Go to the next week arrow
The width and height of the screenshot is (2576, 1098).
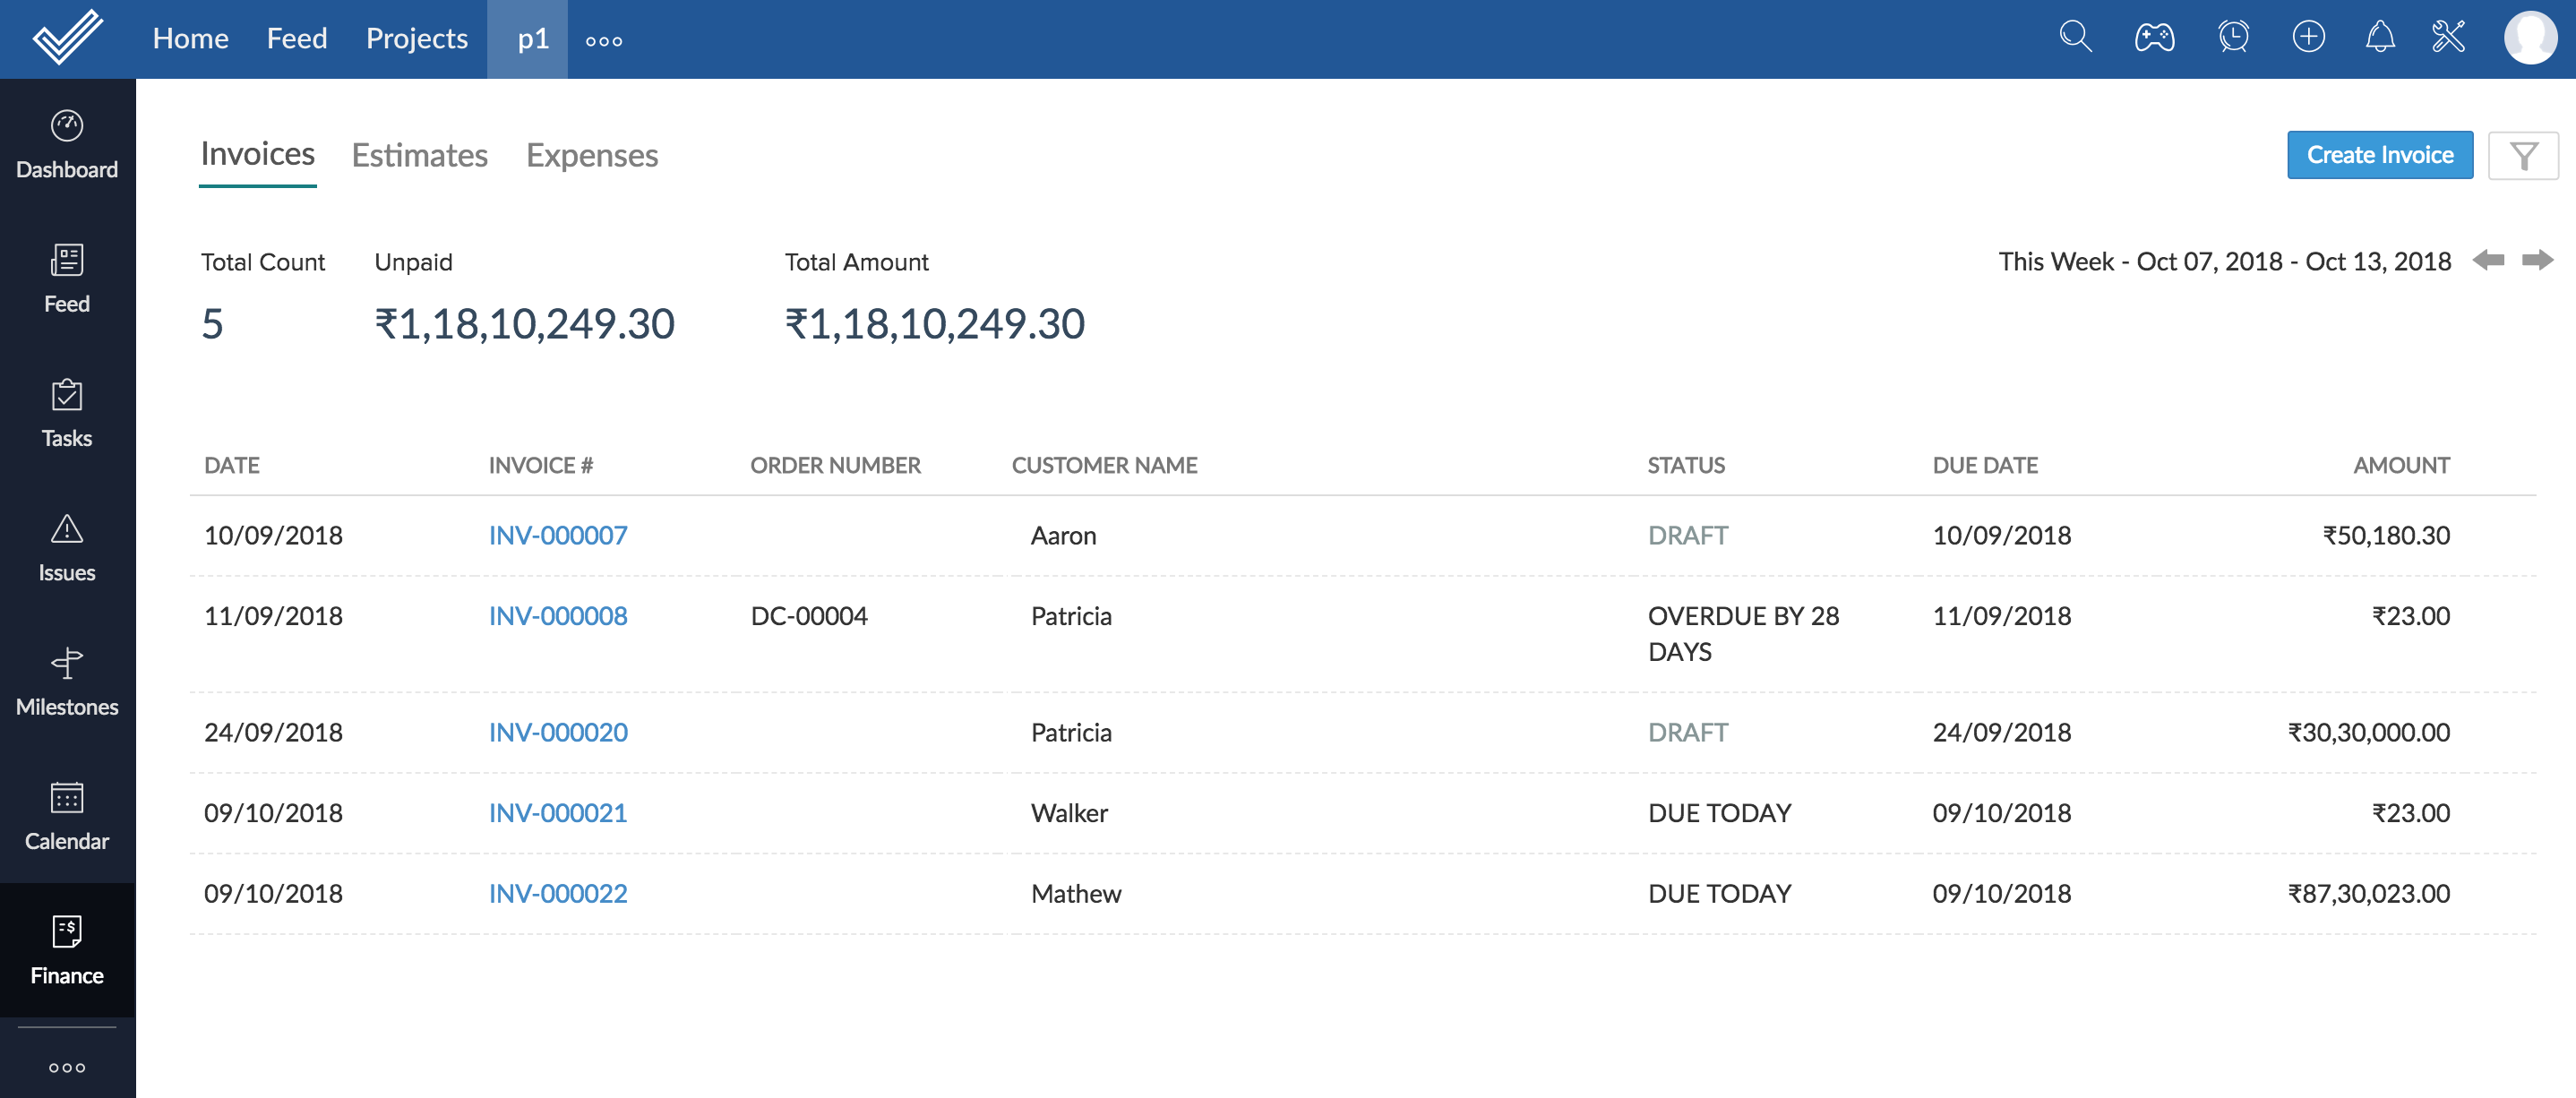click(x=2537, y=261)
